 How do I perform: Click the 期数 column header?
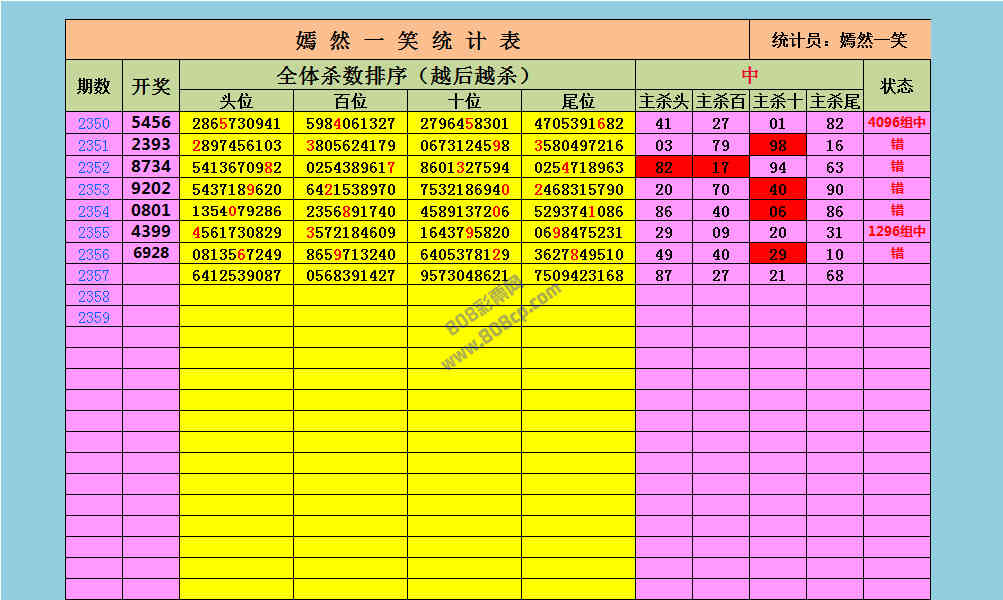pos(94,86)
